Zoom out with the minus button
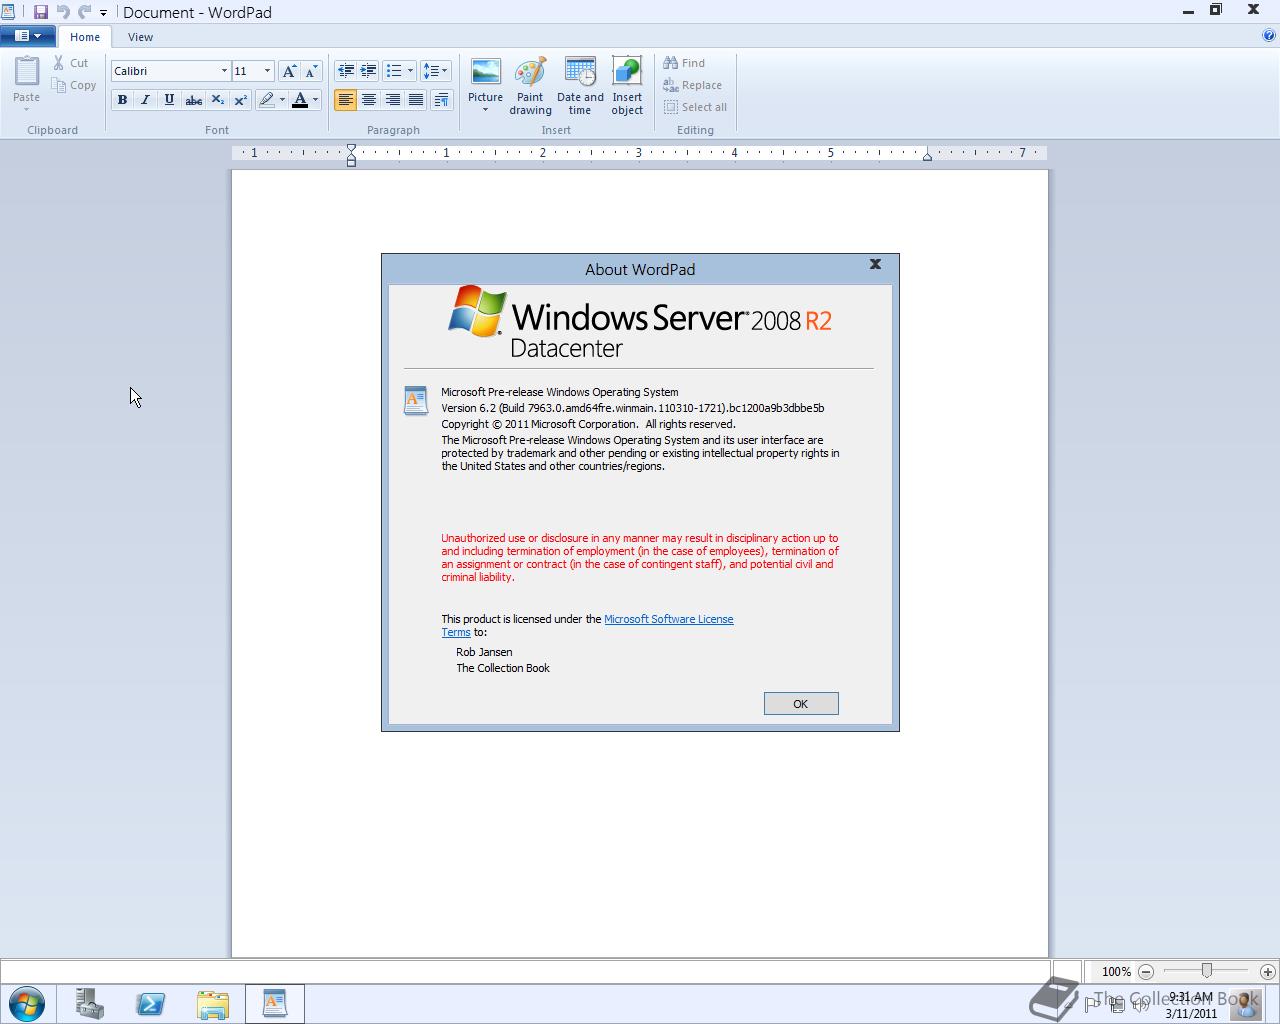1280x1024 pixels. [1146, 971]
